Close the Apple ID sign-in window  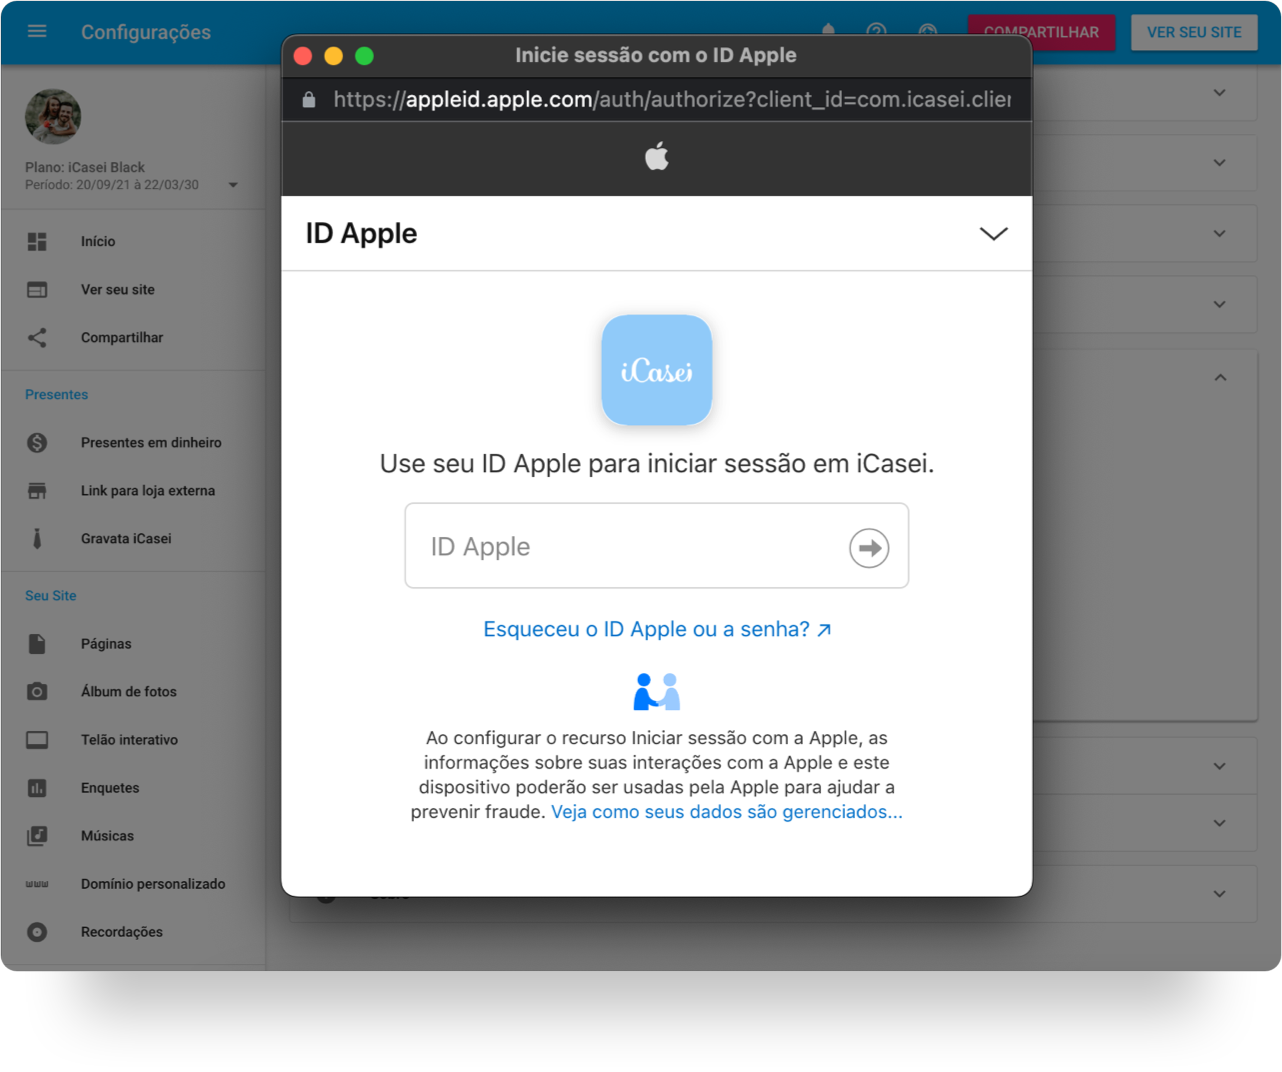303,56
